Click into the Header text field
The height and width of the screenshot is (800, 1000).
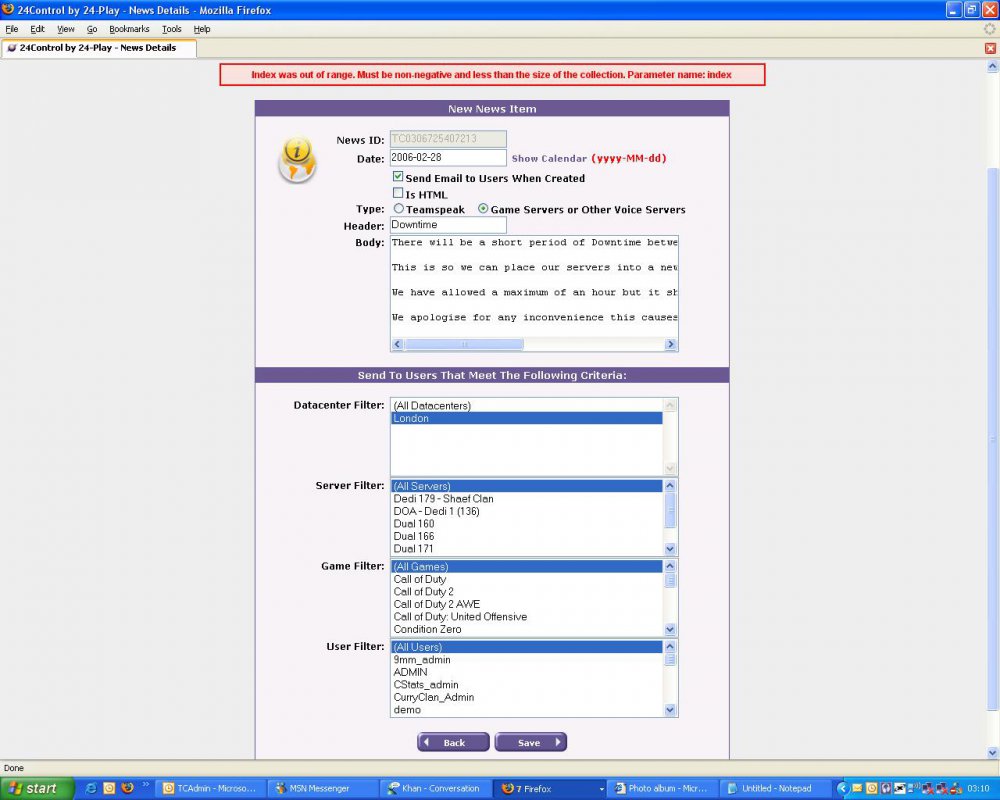click(448, 225)
